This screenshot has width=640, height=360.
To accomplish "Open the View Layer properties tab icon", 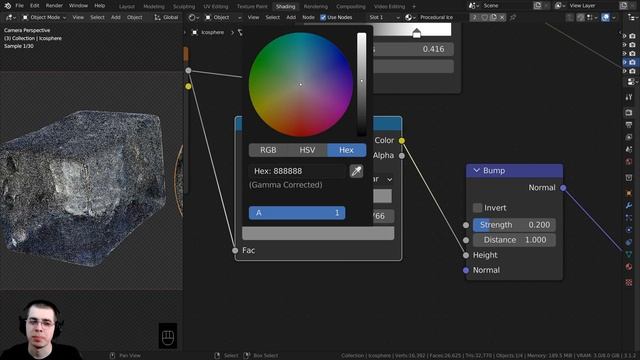I will (629, 137).
